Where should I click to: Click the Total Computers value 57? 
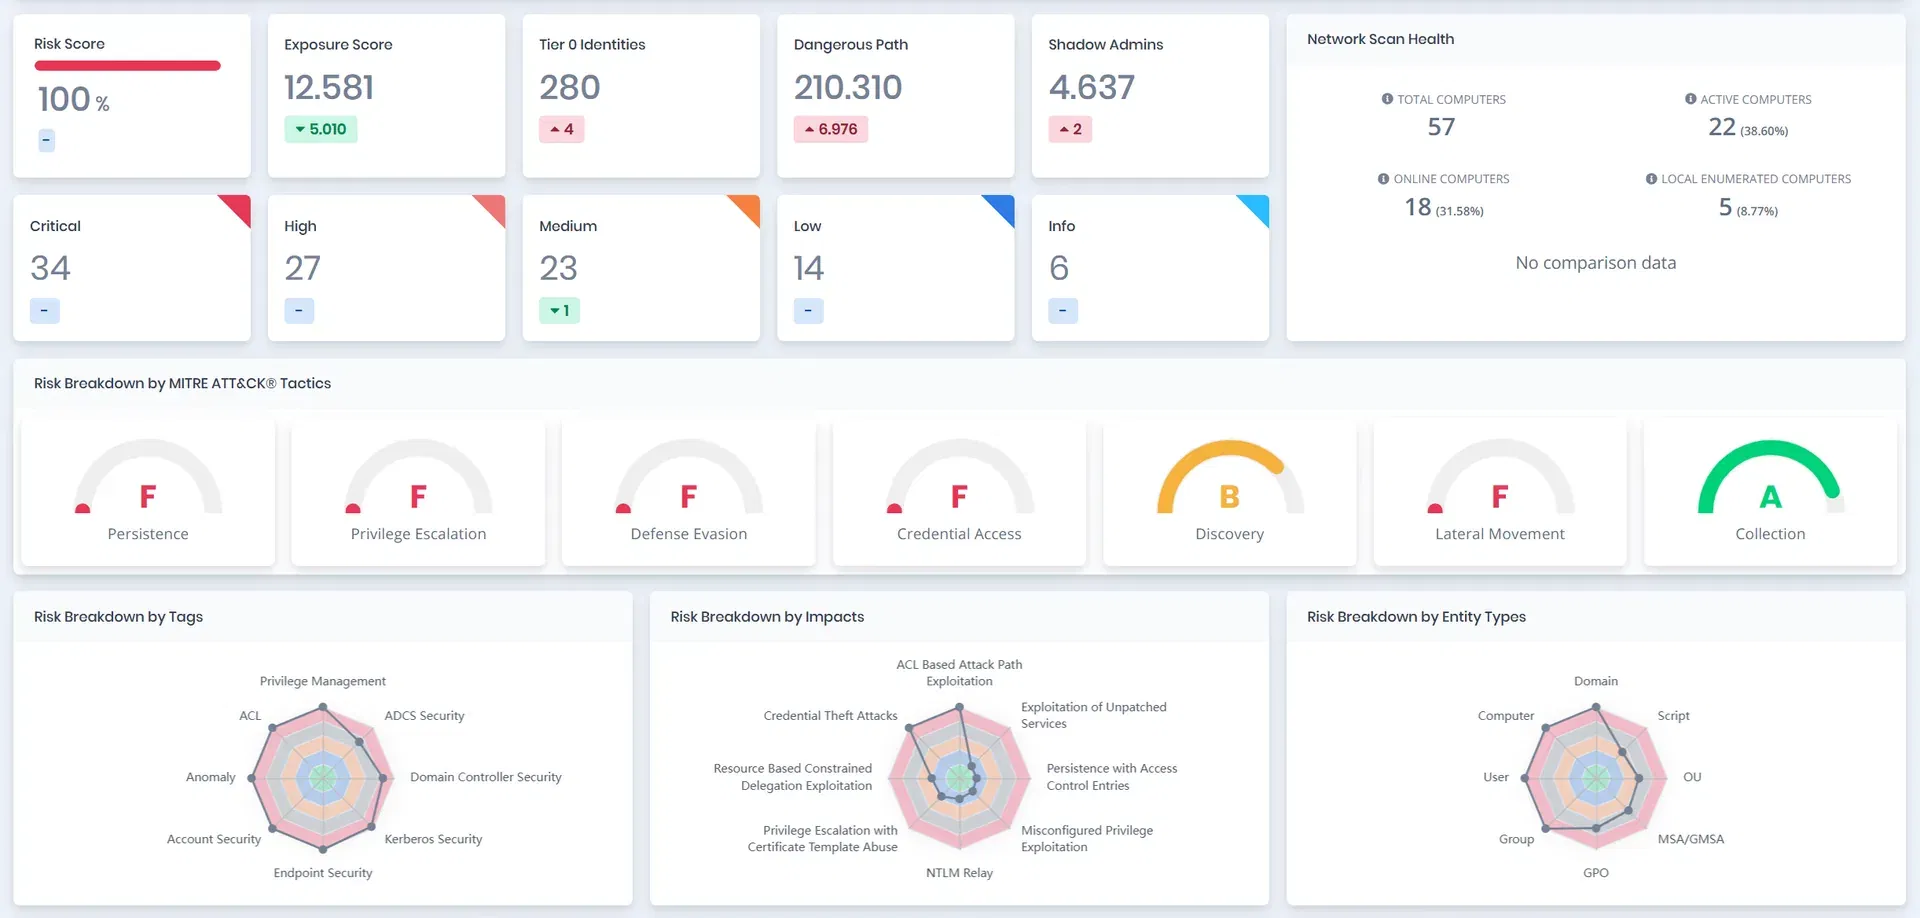[x=1441, y=127]
